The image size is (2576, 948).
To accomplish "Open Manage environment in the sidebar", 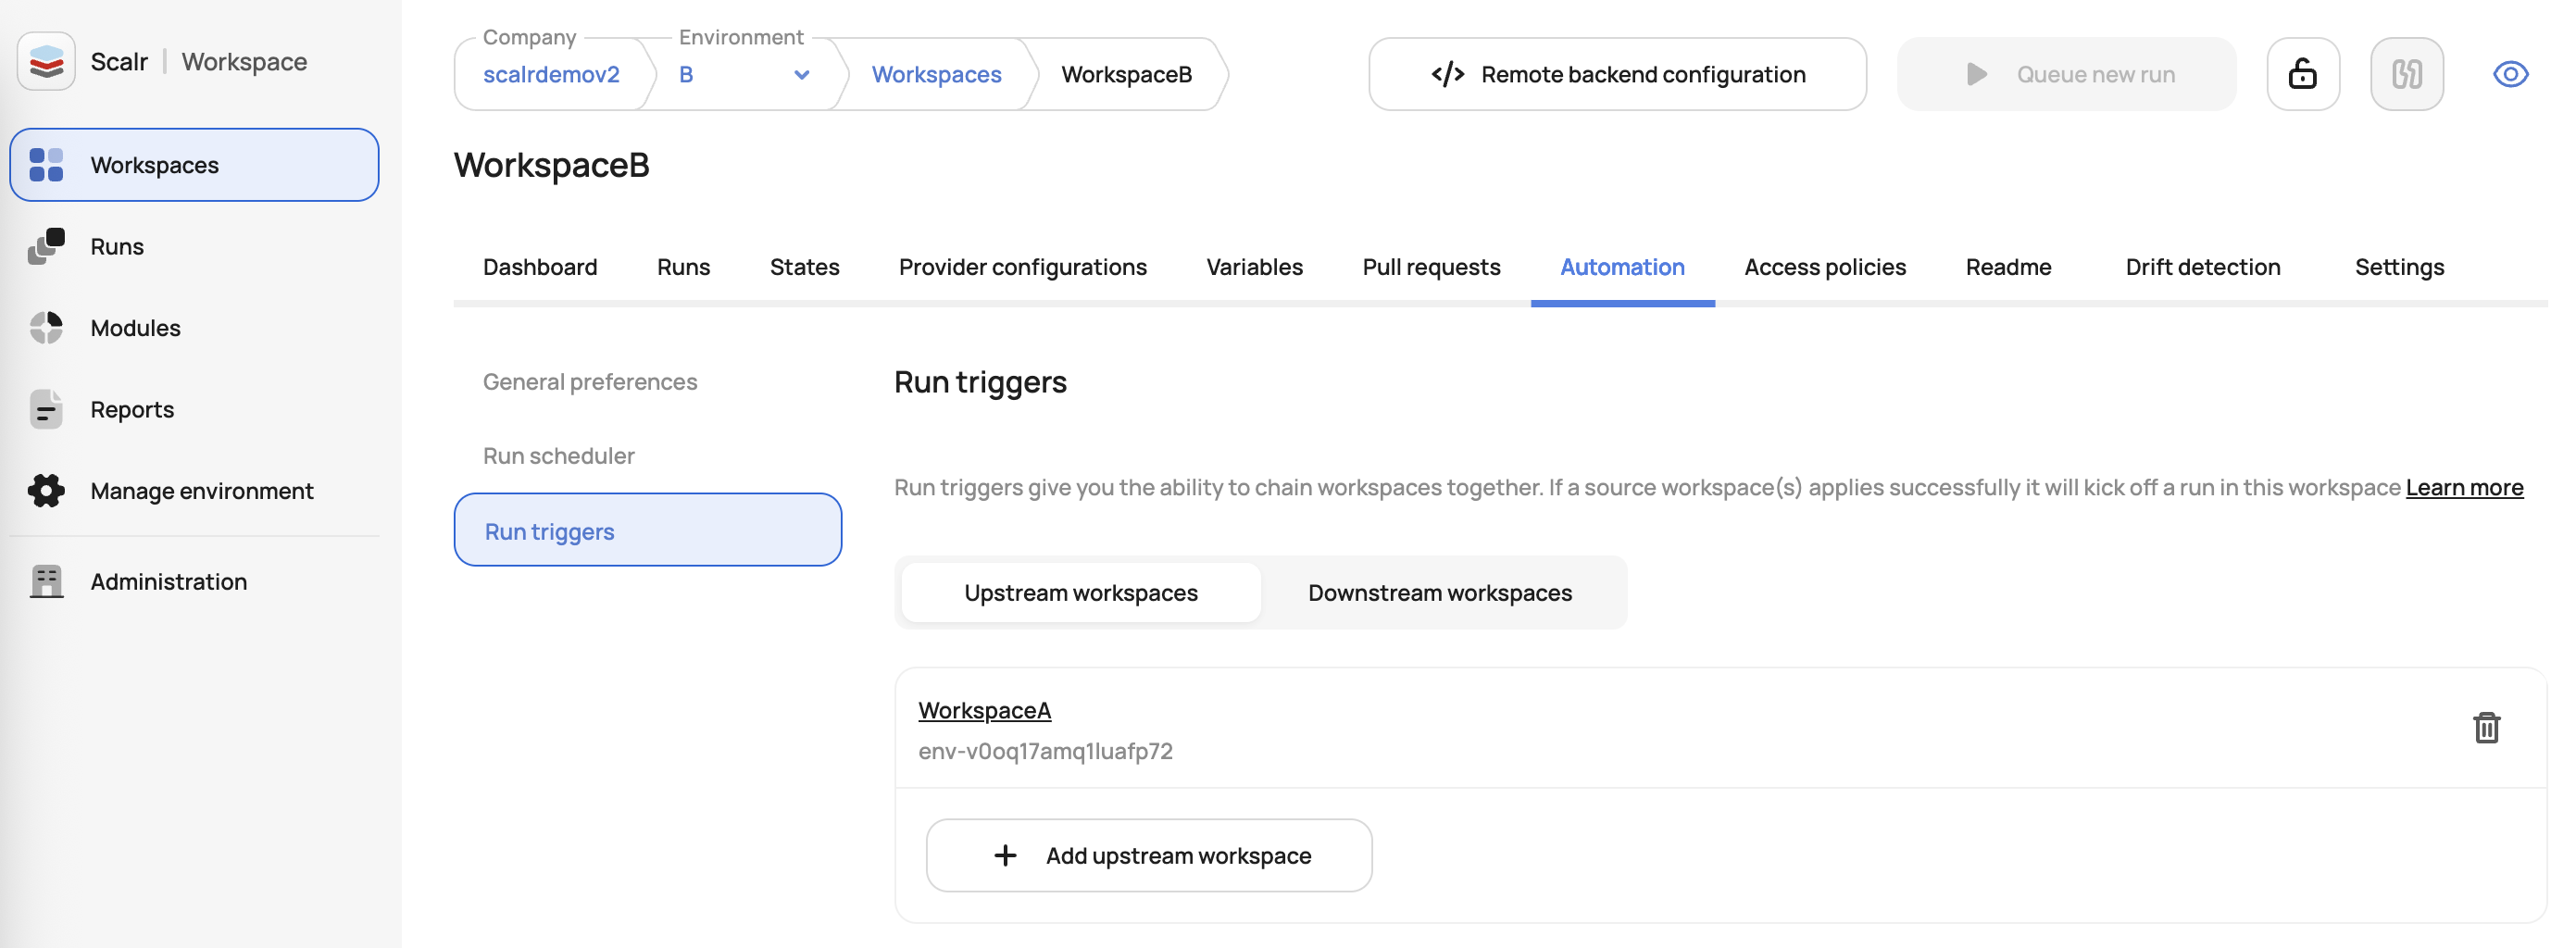I will coord(194,491).
